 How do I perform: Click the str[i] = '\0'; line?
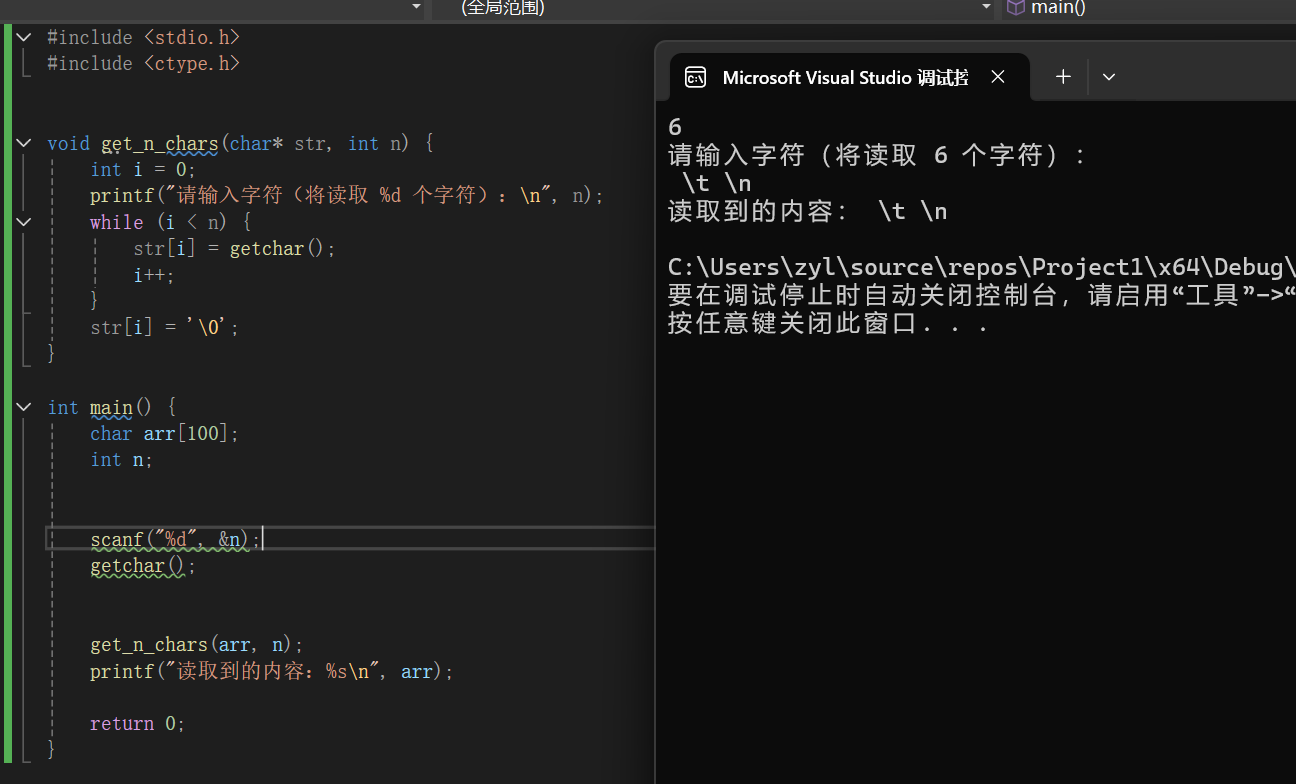click(165, 327)
